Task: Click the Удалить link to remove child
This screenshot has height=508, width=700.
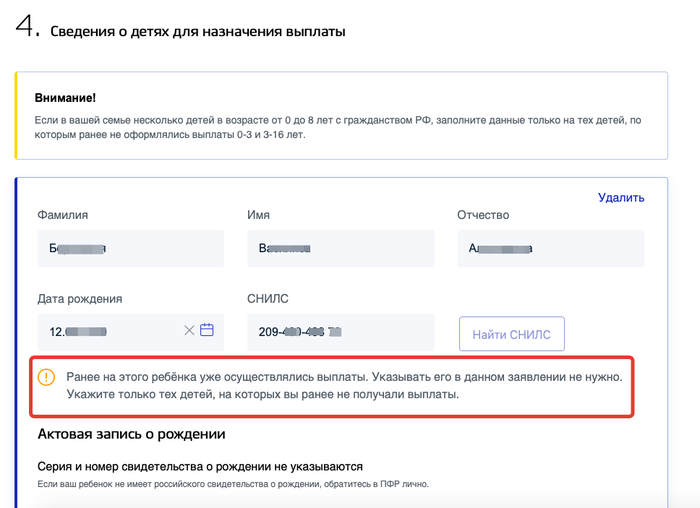Action: tap(621, 198)
